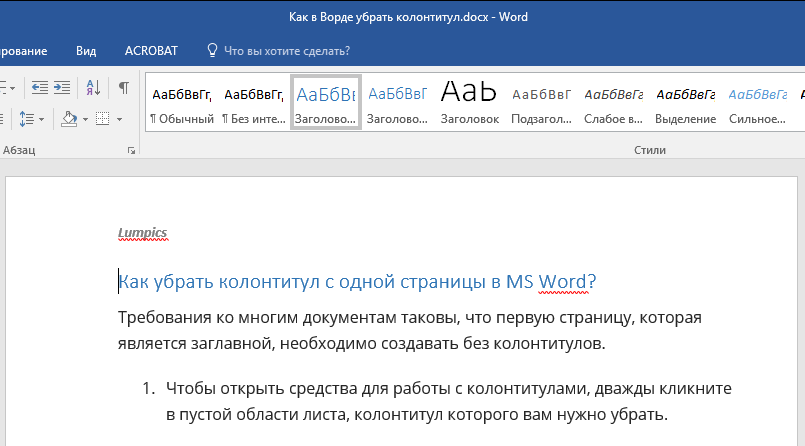805x446 pixels.
Task: Open the Sort text (А-Я) tool
Action: (x=93, y=87)
